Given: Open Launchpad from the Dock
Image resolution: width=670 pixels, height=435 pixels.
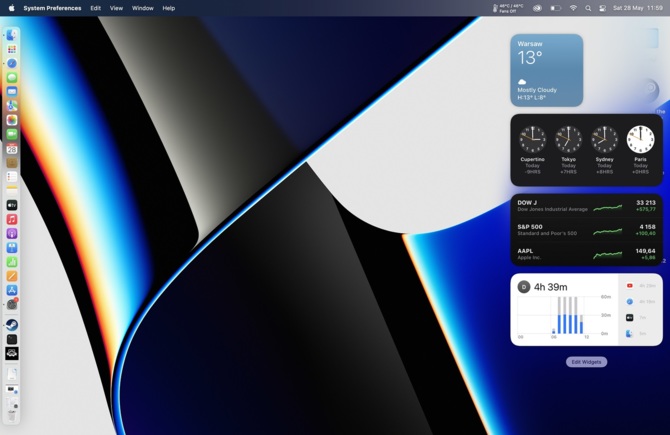Looking at the screenshot, I should coord(12,49).
